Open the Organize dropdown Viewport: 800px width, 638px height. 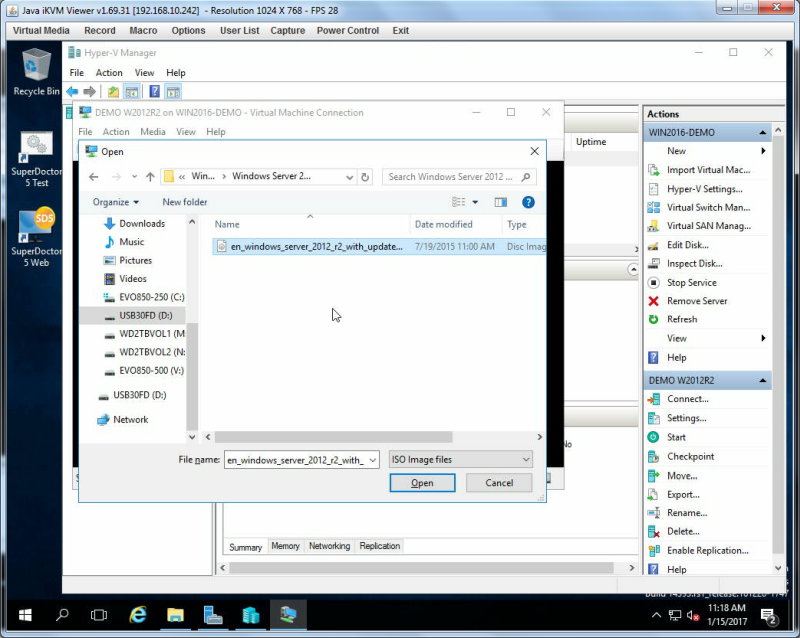[115, 203]
